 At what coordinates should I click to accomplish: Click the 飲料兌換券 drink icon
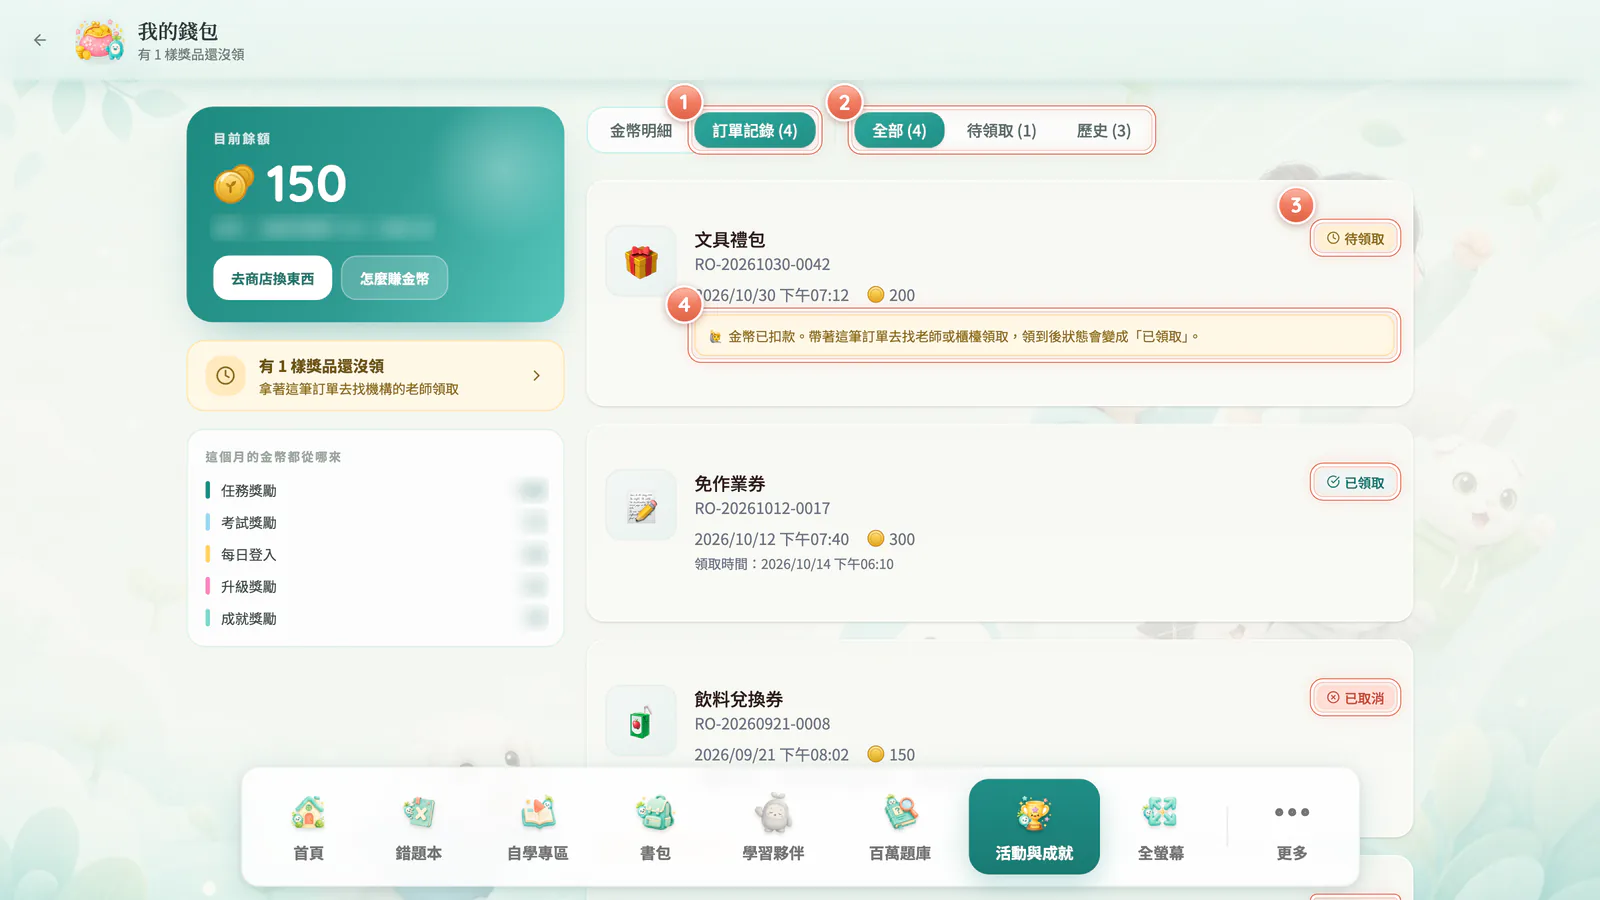tap(641, 722)
